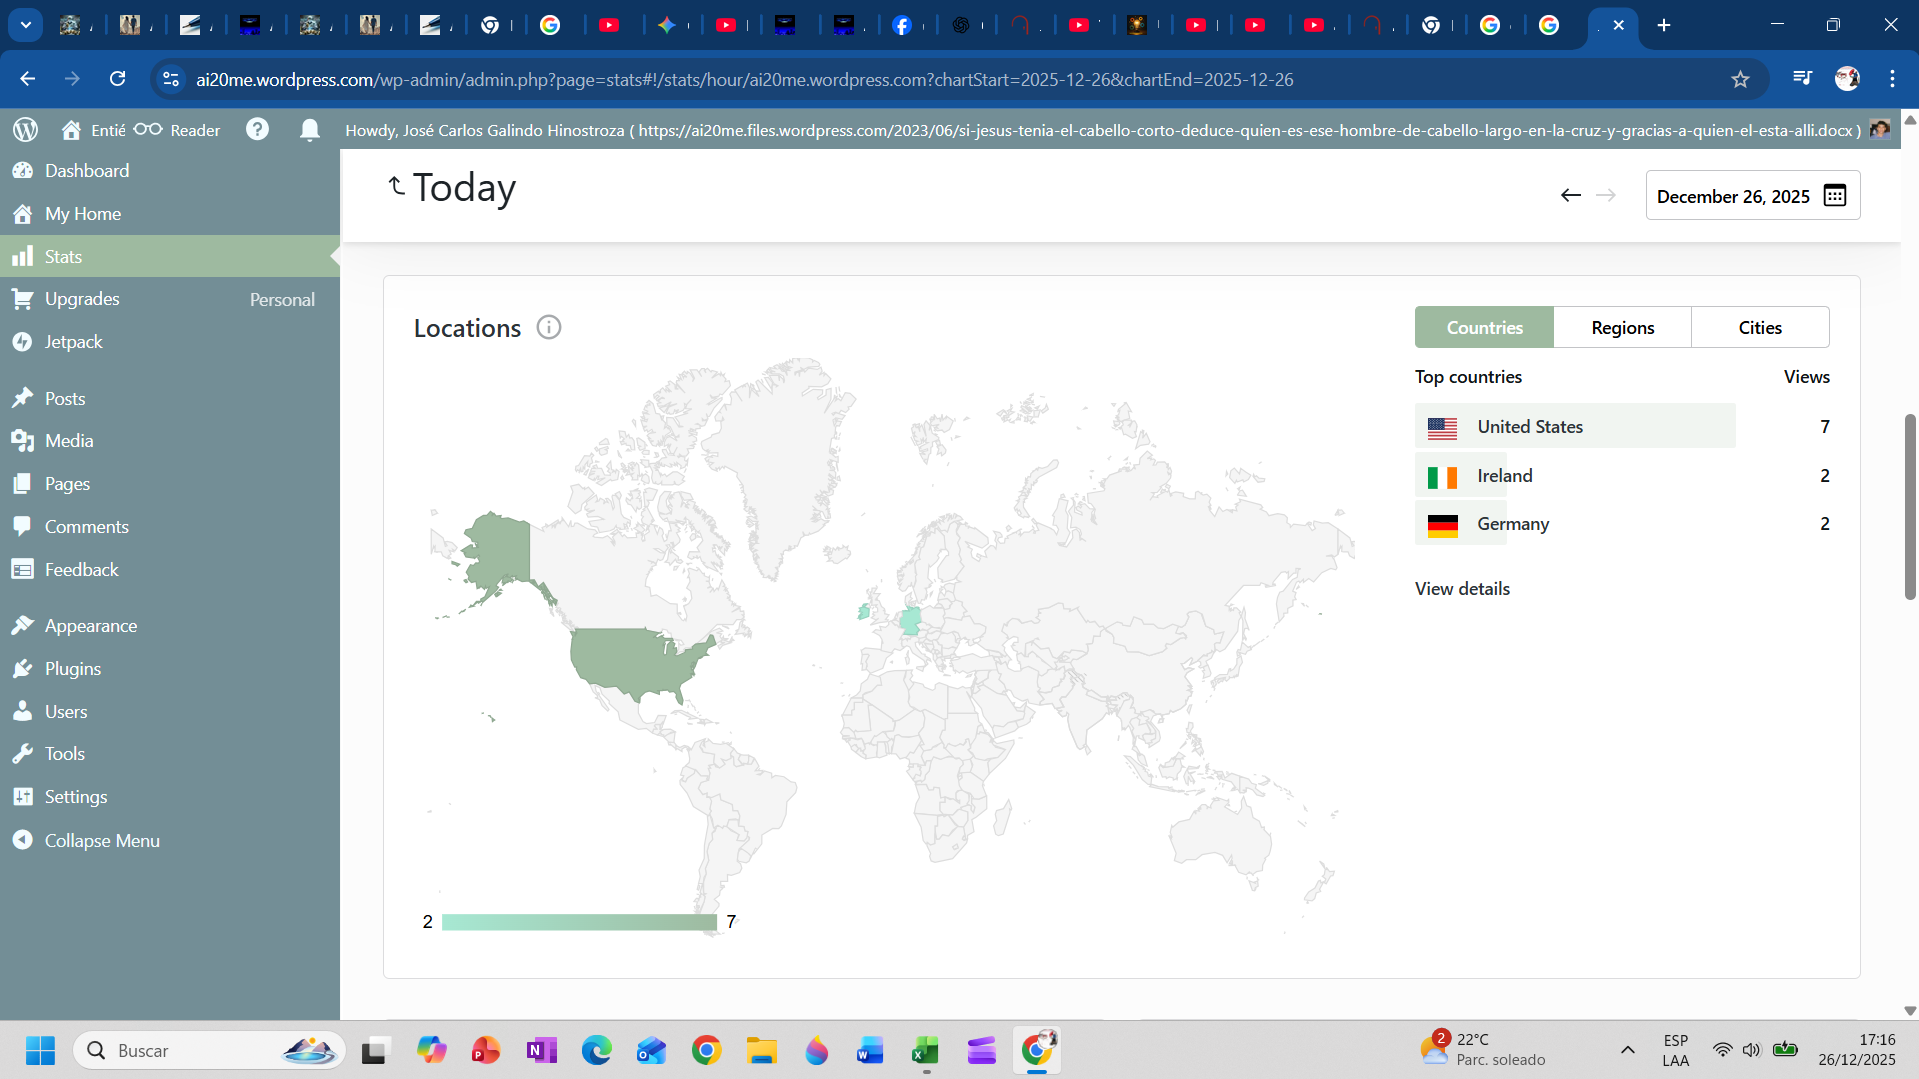
Task: Collapse the admin sidebar menu
Action: (101, 841)
